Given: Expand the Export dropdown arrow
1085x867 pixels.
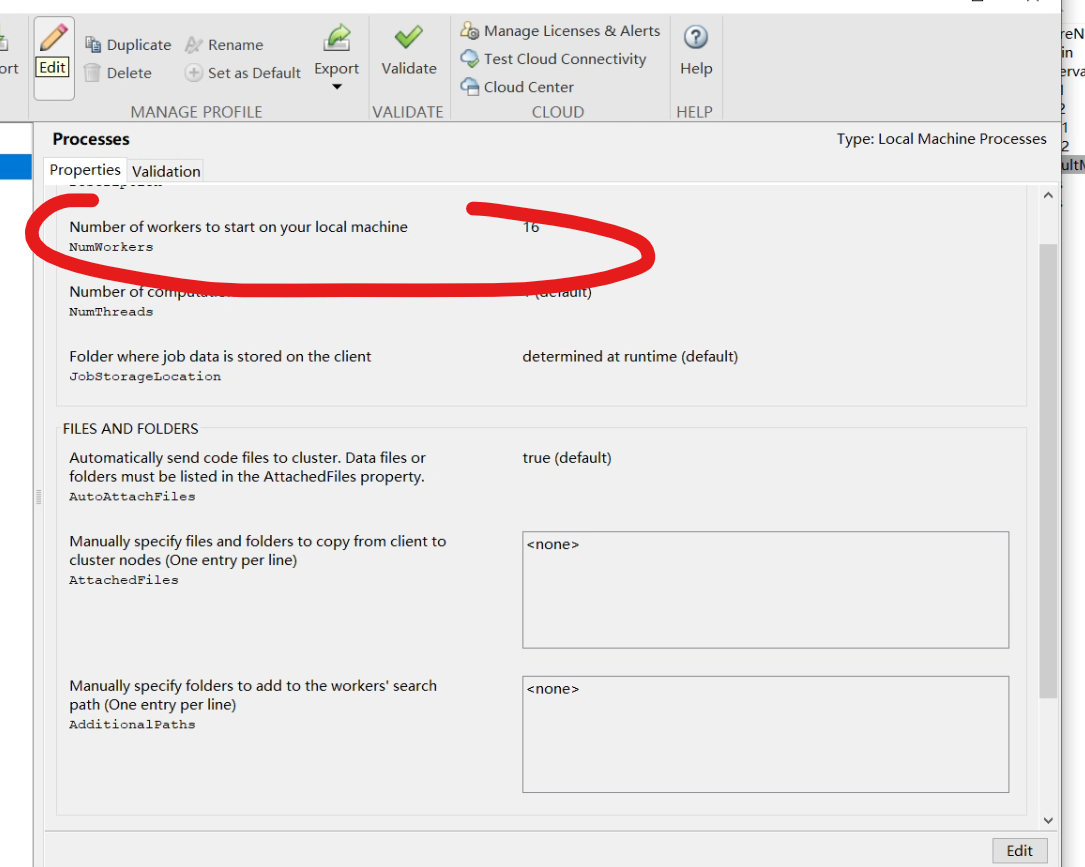Looking at the screenshot, I should pos(337,87).
